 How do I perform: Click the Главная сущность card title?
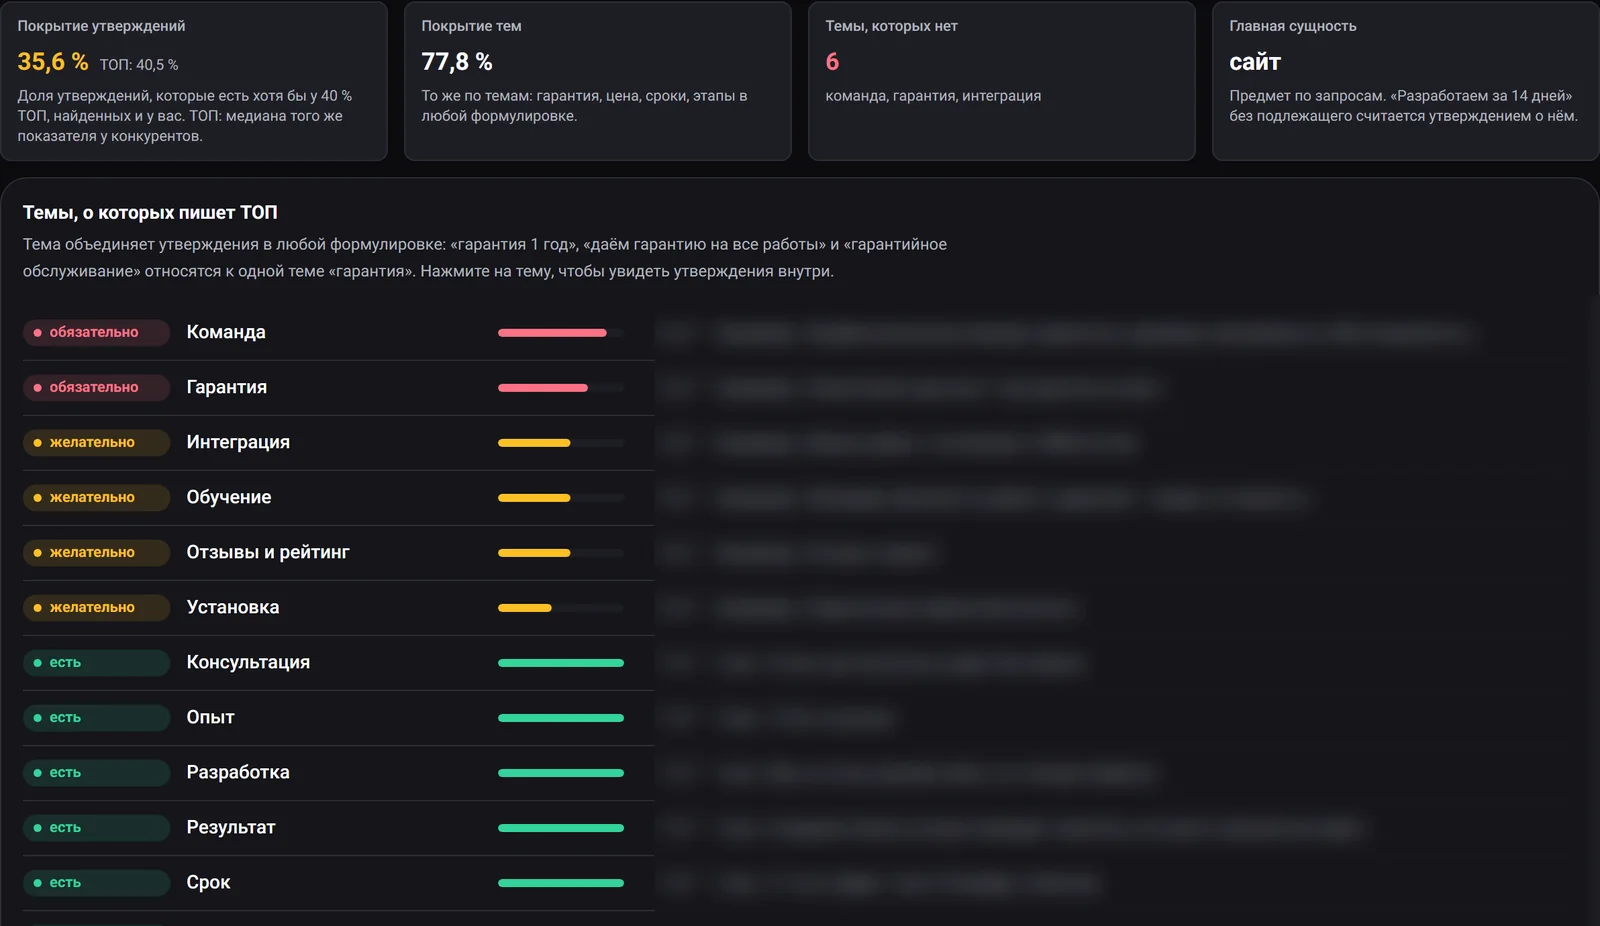(x=1293, y=26)
